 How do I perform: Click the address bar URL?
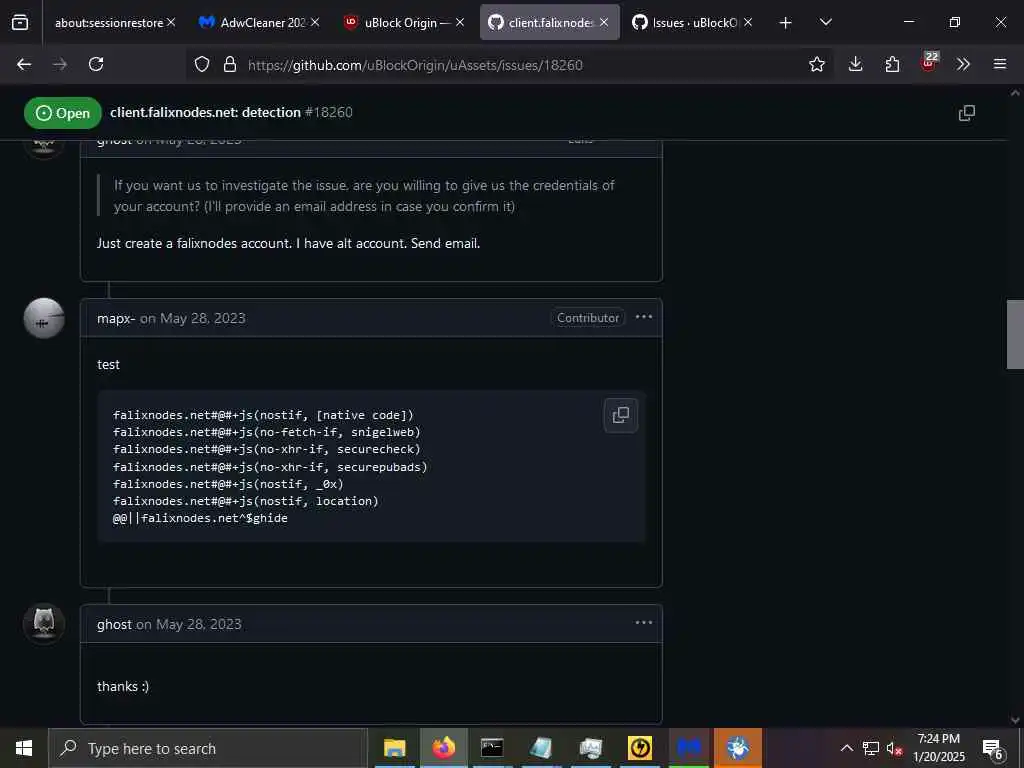coord(415,65)
